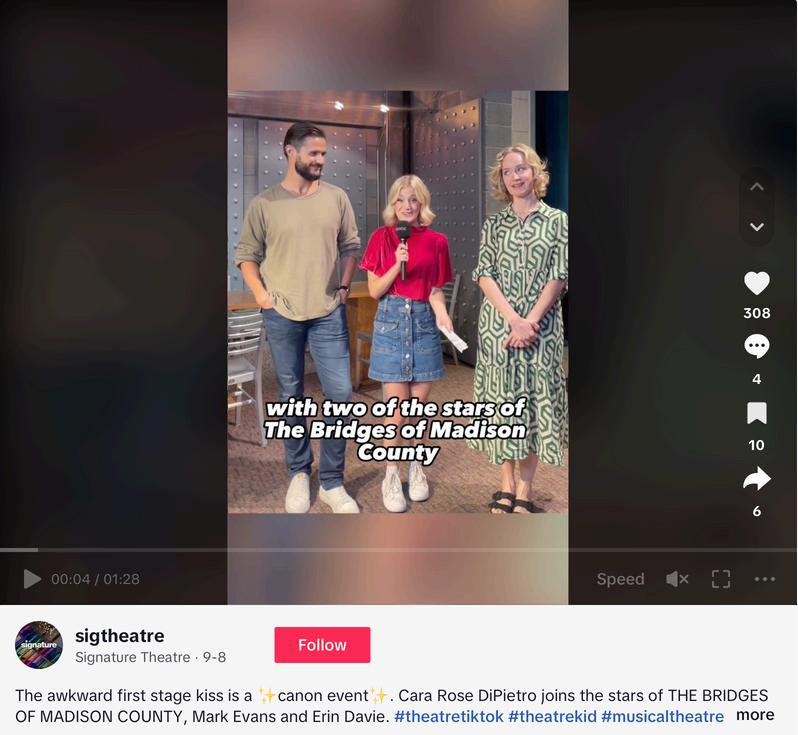Viewport: 798px width, 735px height.
Task: Open comments via speech bubble icon
Action: 757,347
